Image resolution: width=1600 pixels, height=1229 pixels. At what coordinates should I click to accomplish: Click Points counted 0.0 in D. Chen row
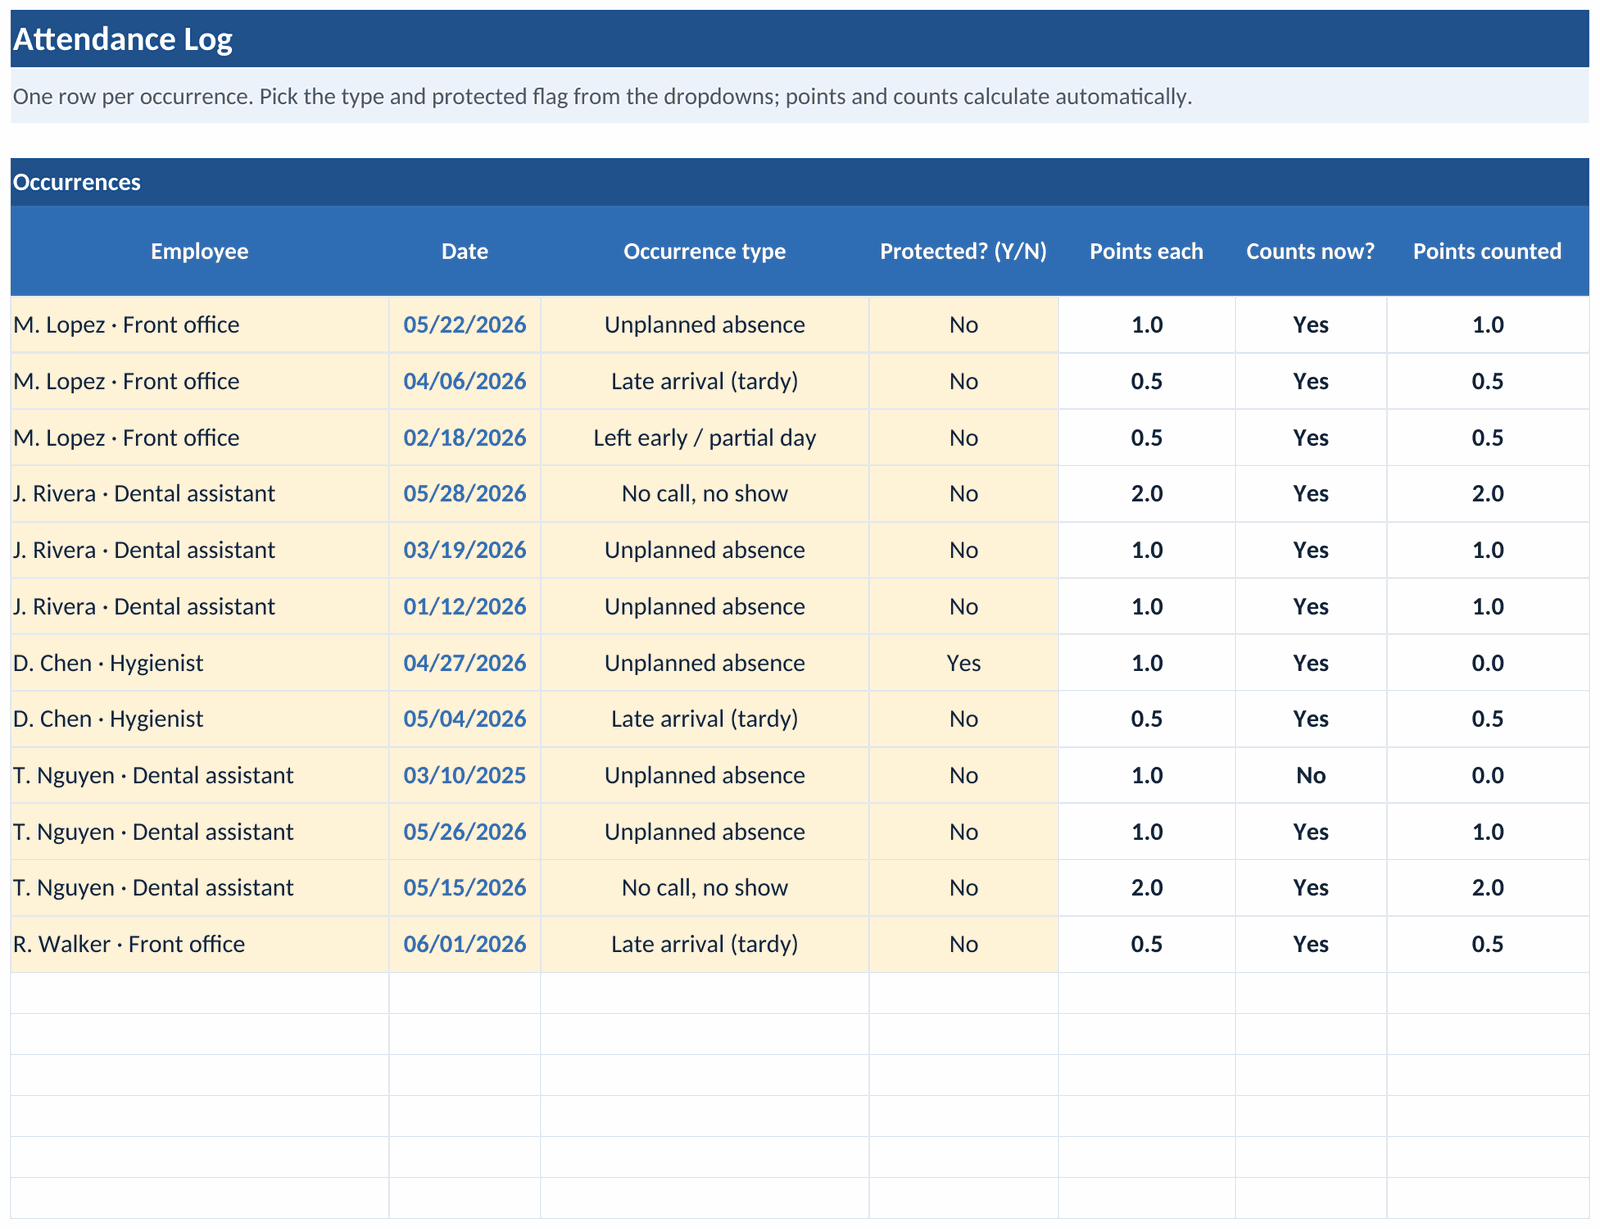[1488, 663]
